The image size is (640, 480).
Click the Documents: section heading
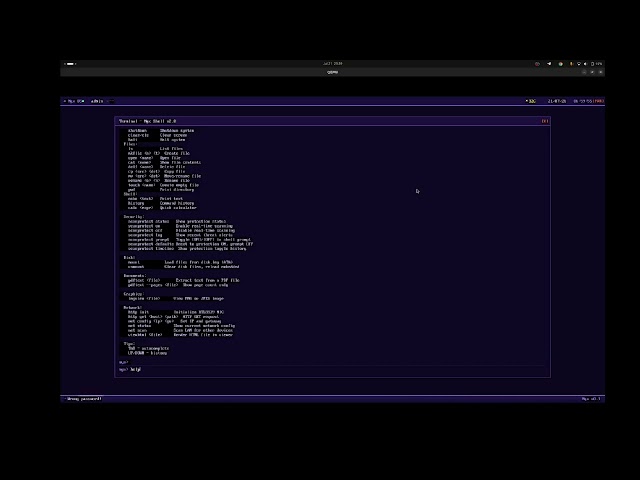pos(135,276)
